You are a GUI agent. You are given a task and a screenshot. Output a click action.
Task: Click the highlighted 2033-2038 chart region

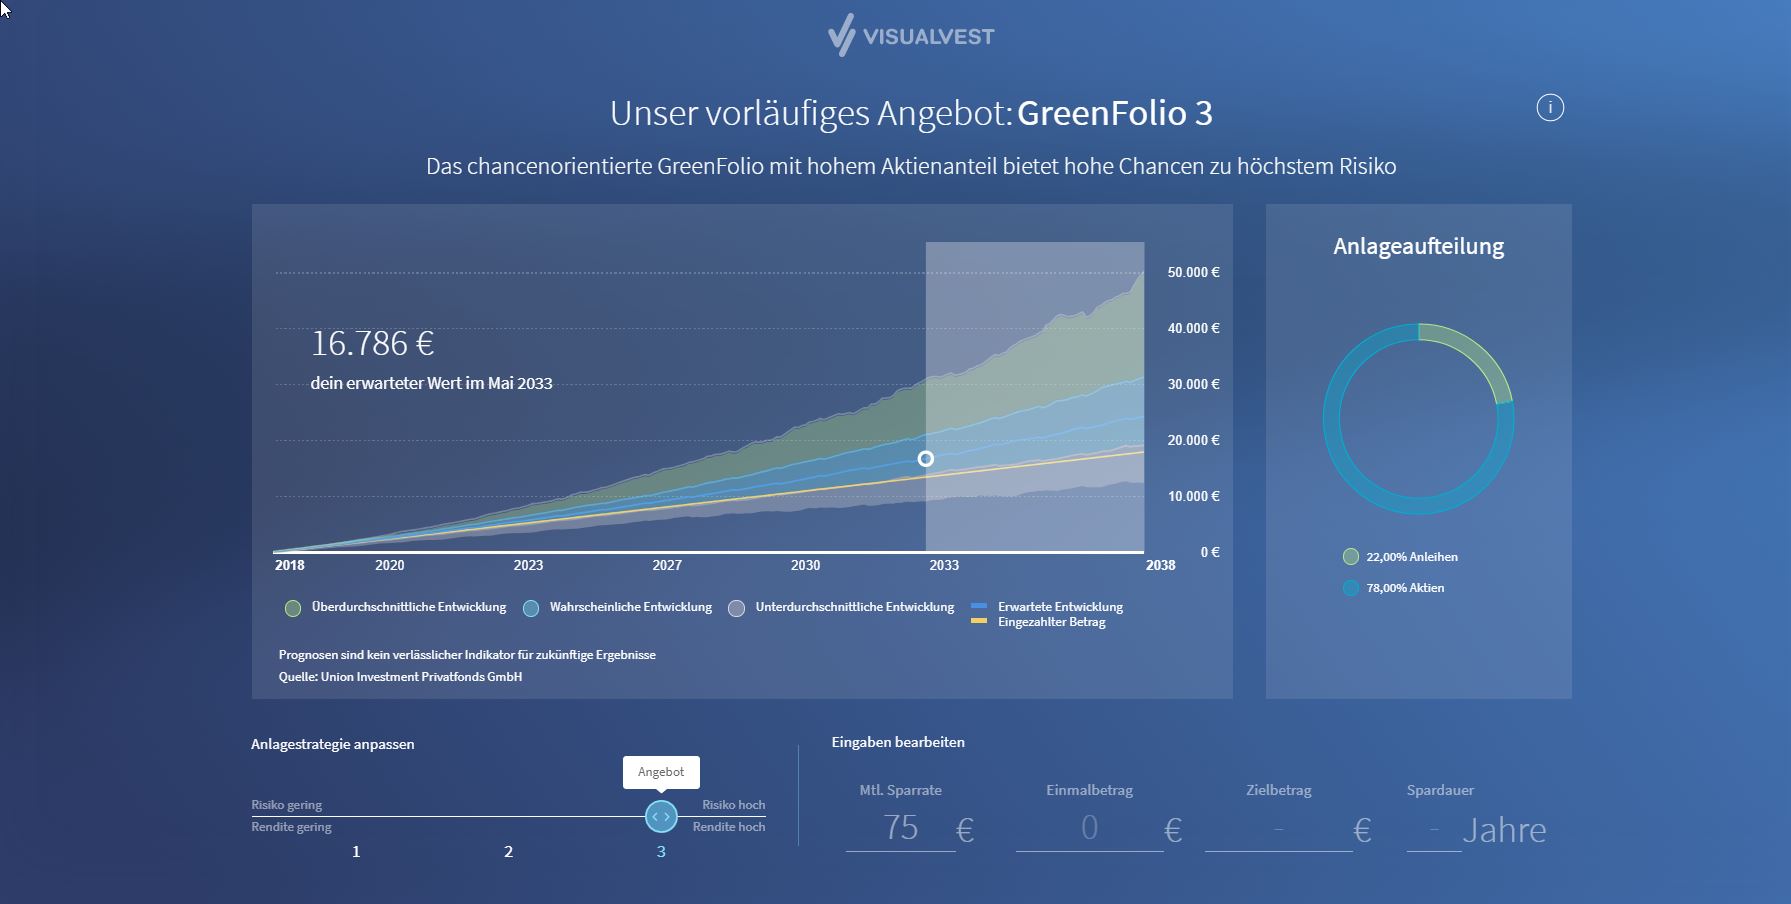[1035, 396]
